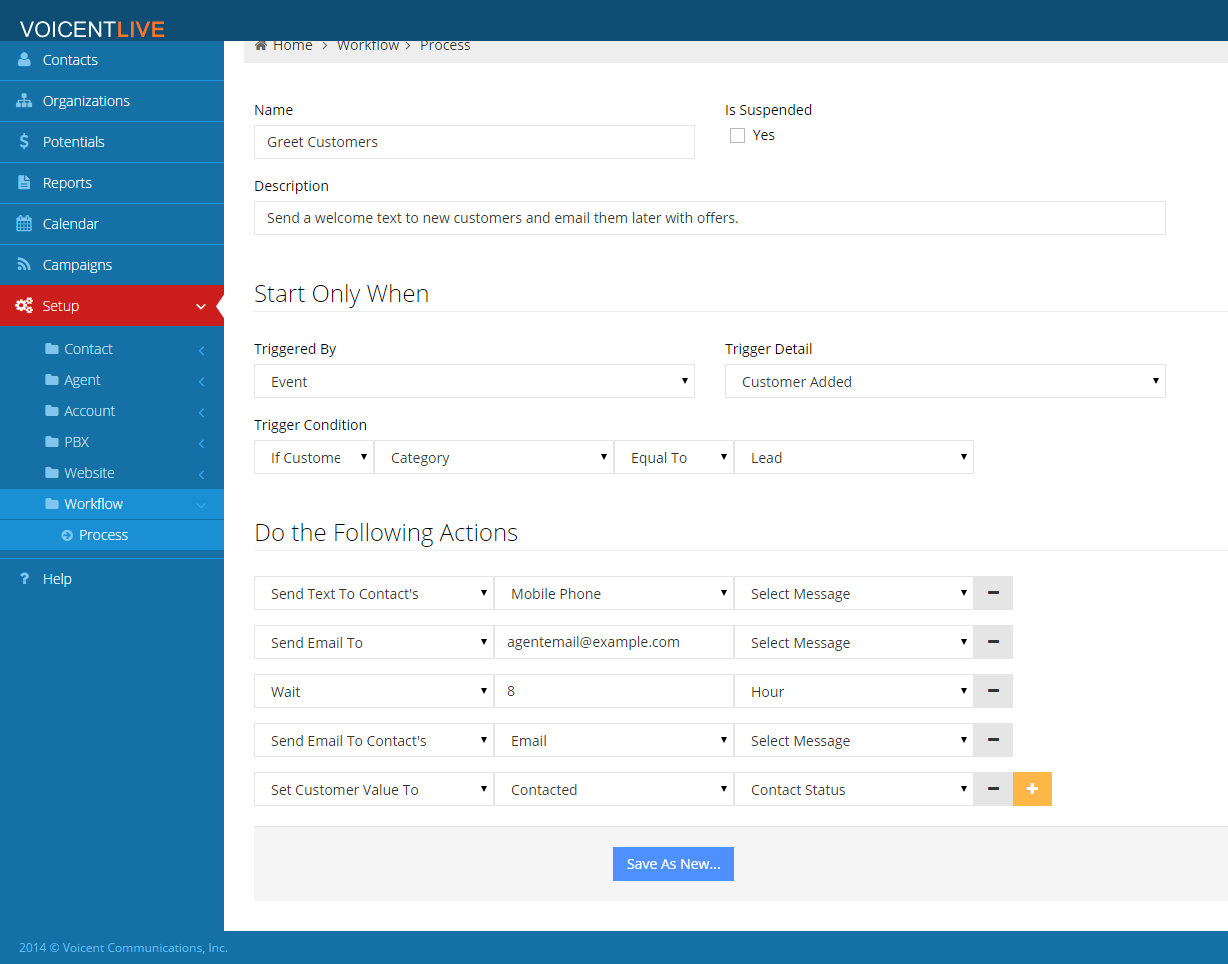Open the Contact Status dropdown

854,789
